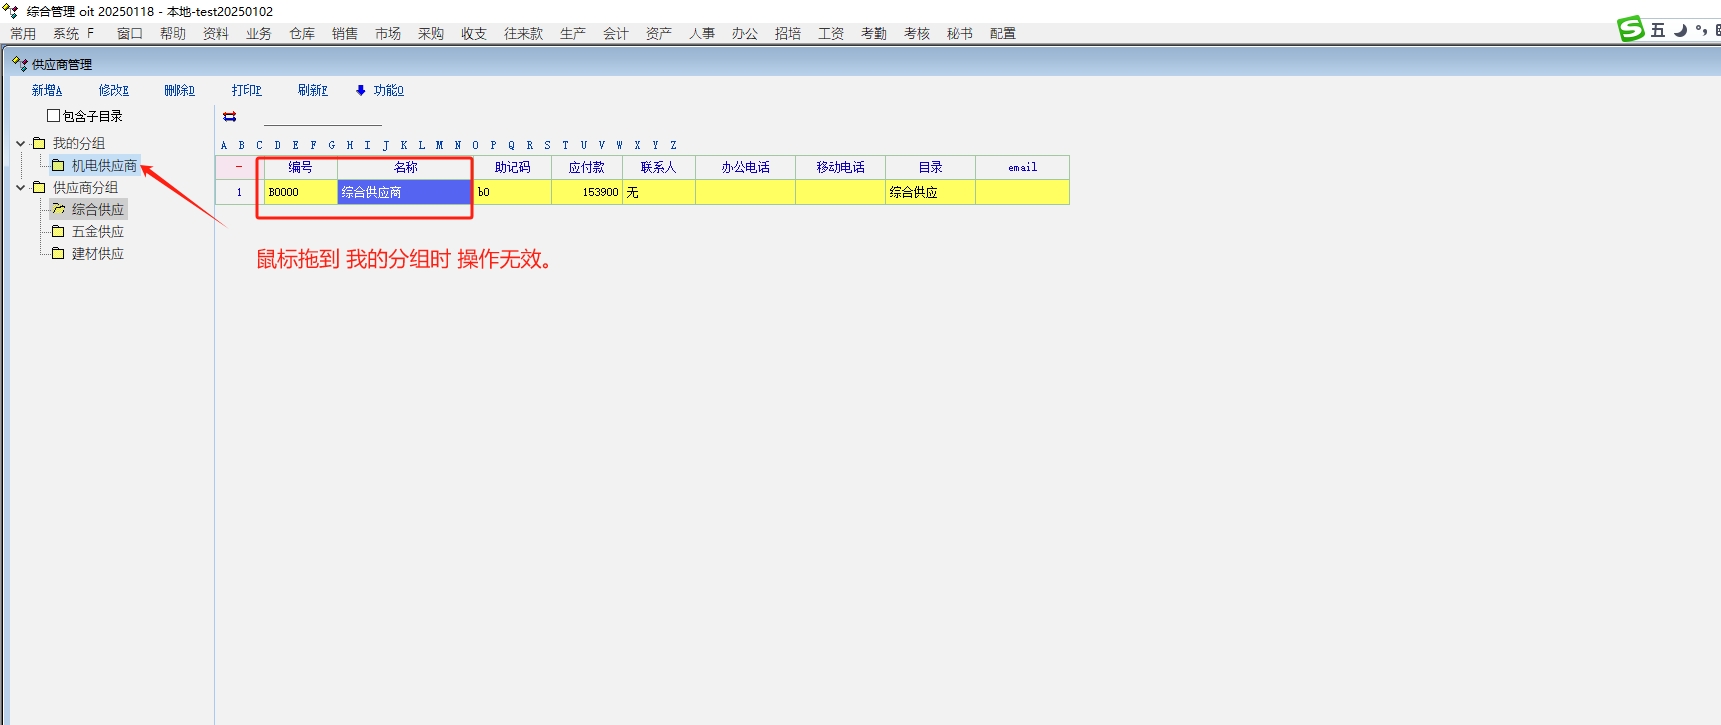Screen dimensions: 1721x725
Task: Click the 新增 button
Action: coord(47,91)
